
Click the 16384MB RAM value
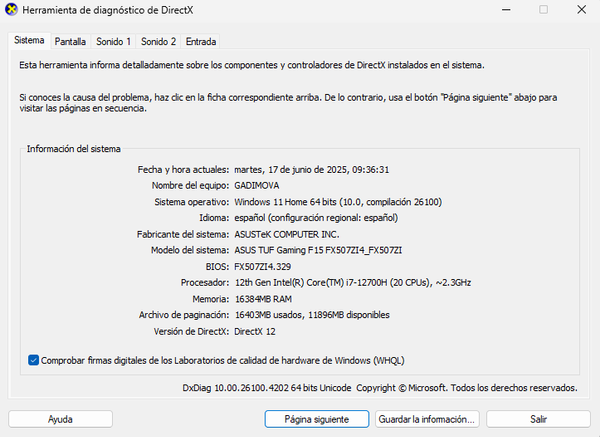coord(263,299)
